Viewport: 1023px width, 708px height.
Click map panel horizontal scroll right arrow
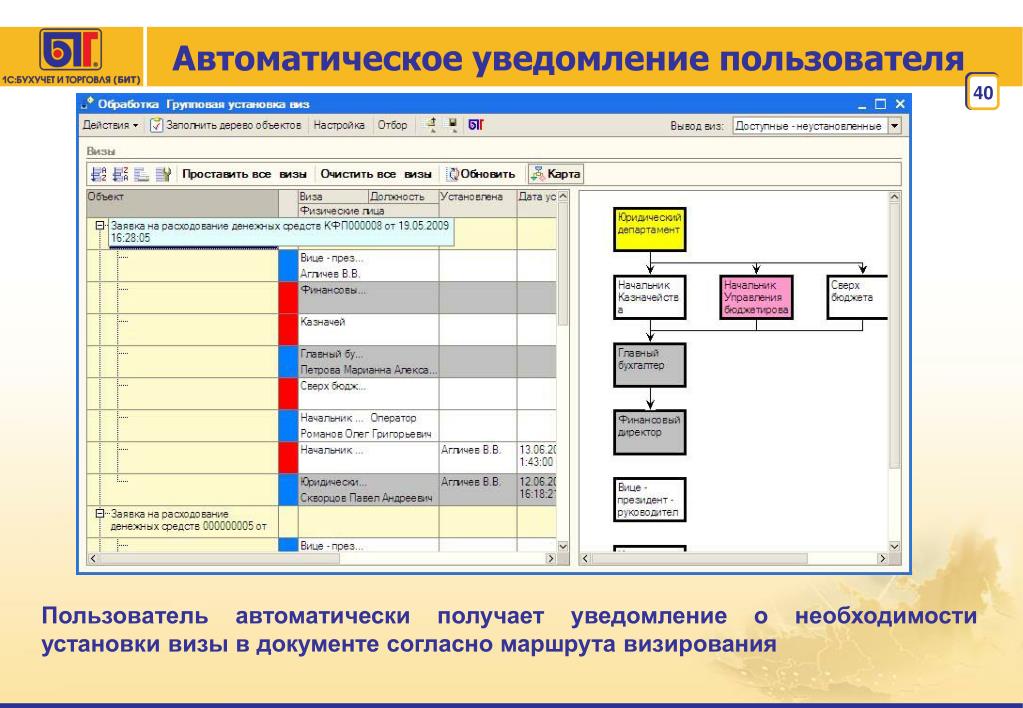(x=882, y=559)
